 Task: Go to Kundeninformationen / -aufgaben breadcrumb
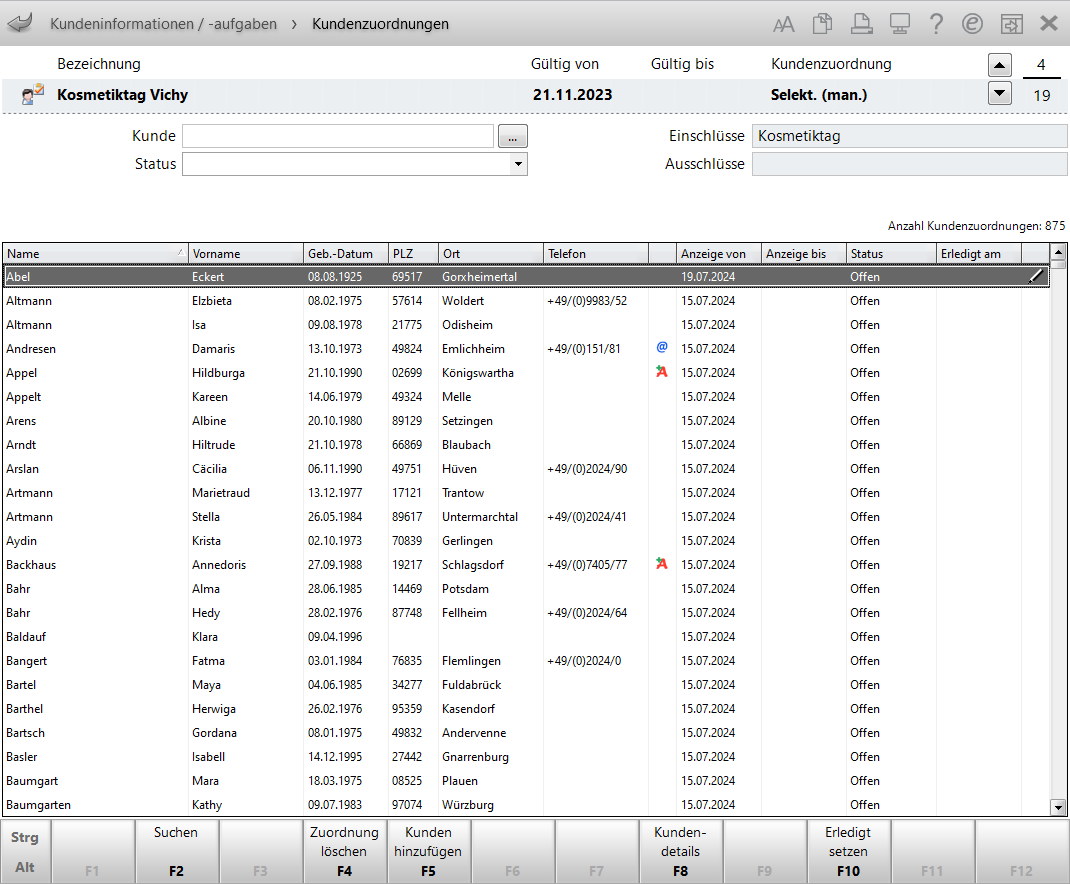coord(163,24)
